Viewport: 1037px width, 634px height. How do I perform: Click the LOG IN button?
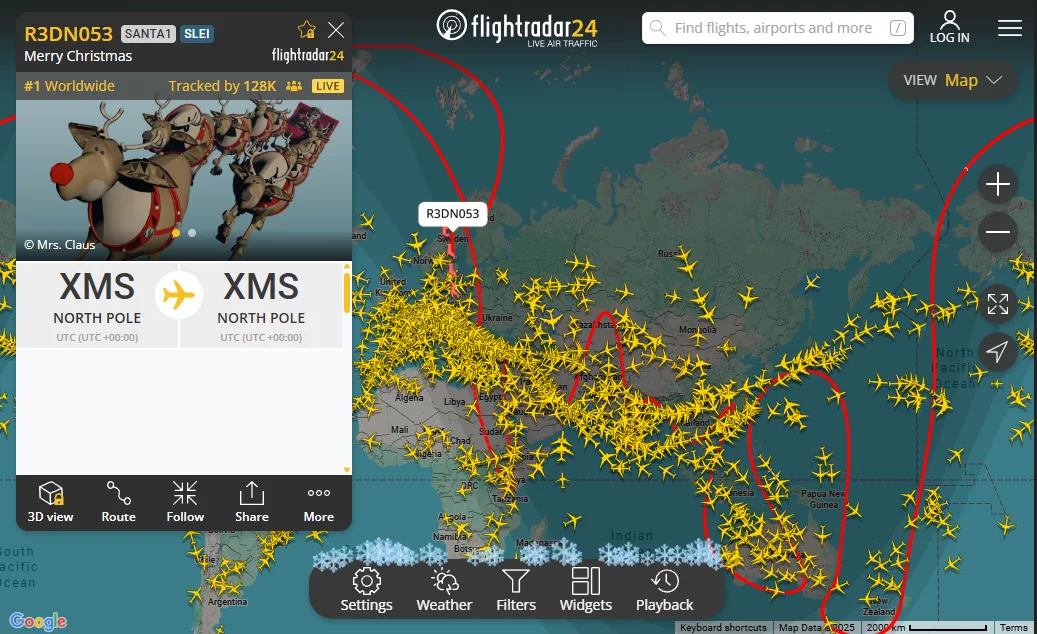tap(950, 28)
